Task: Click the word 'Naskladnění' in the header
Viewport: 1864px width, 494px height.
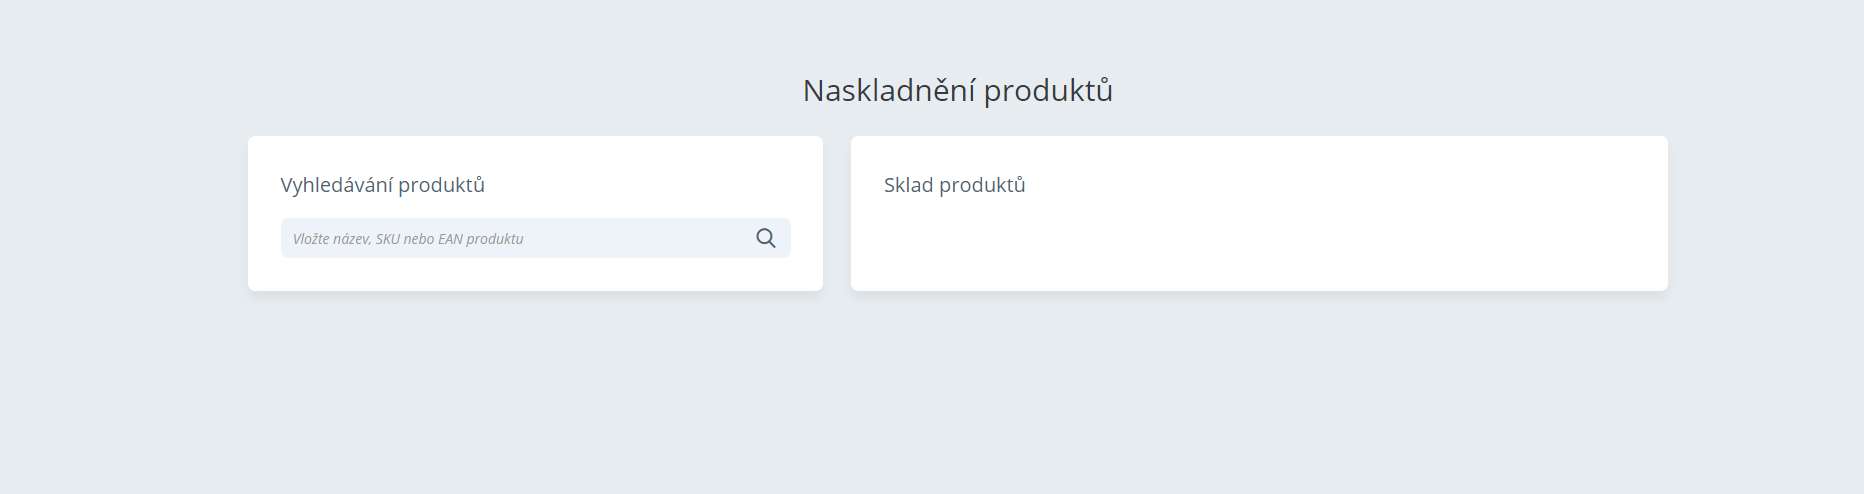Action: (x=890, y=91)
